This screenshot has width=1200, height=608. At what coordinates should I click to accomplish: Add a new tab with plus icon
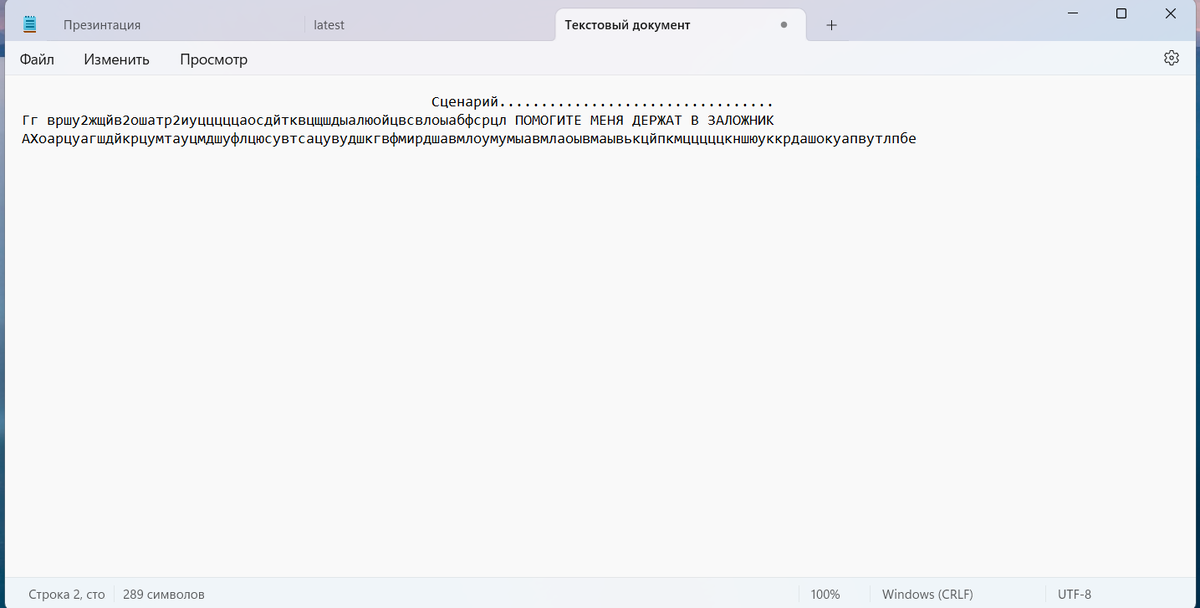pos(831,25)
